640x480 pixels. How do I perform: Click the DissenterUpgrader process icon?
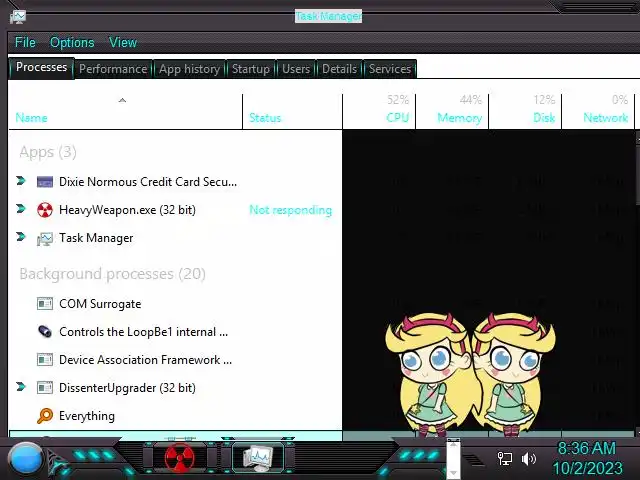[45, 387]
